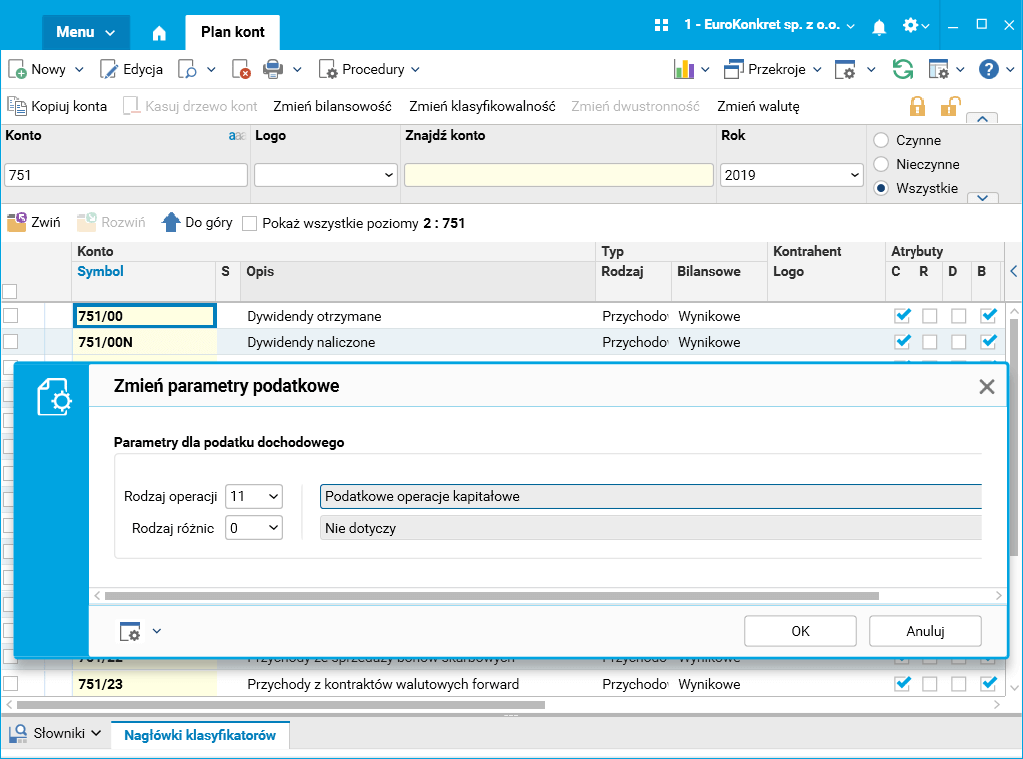Image resolution: width=1023 pixels, height=759 pixels.
Task: Tick the row checkbox for 751/00N
Action: (10, 341)
